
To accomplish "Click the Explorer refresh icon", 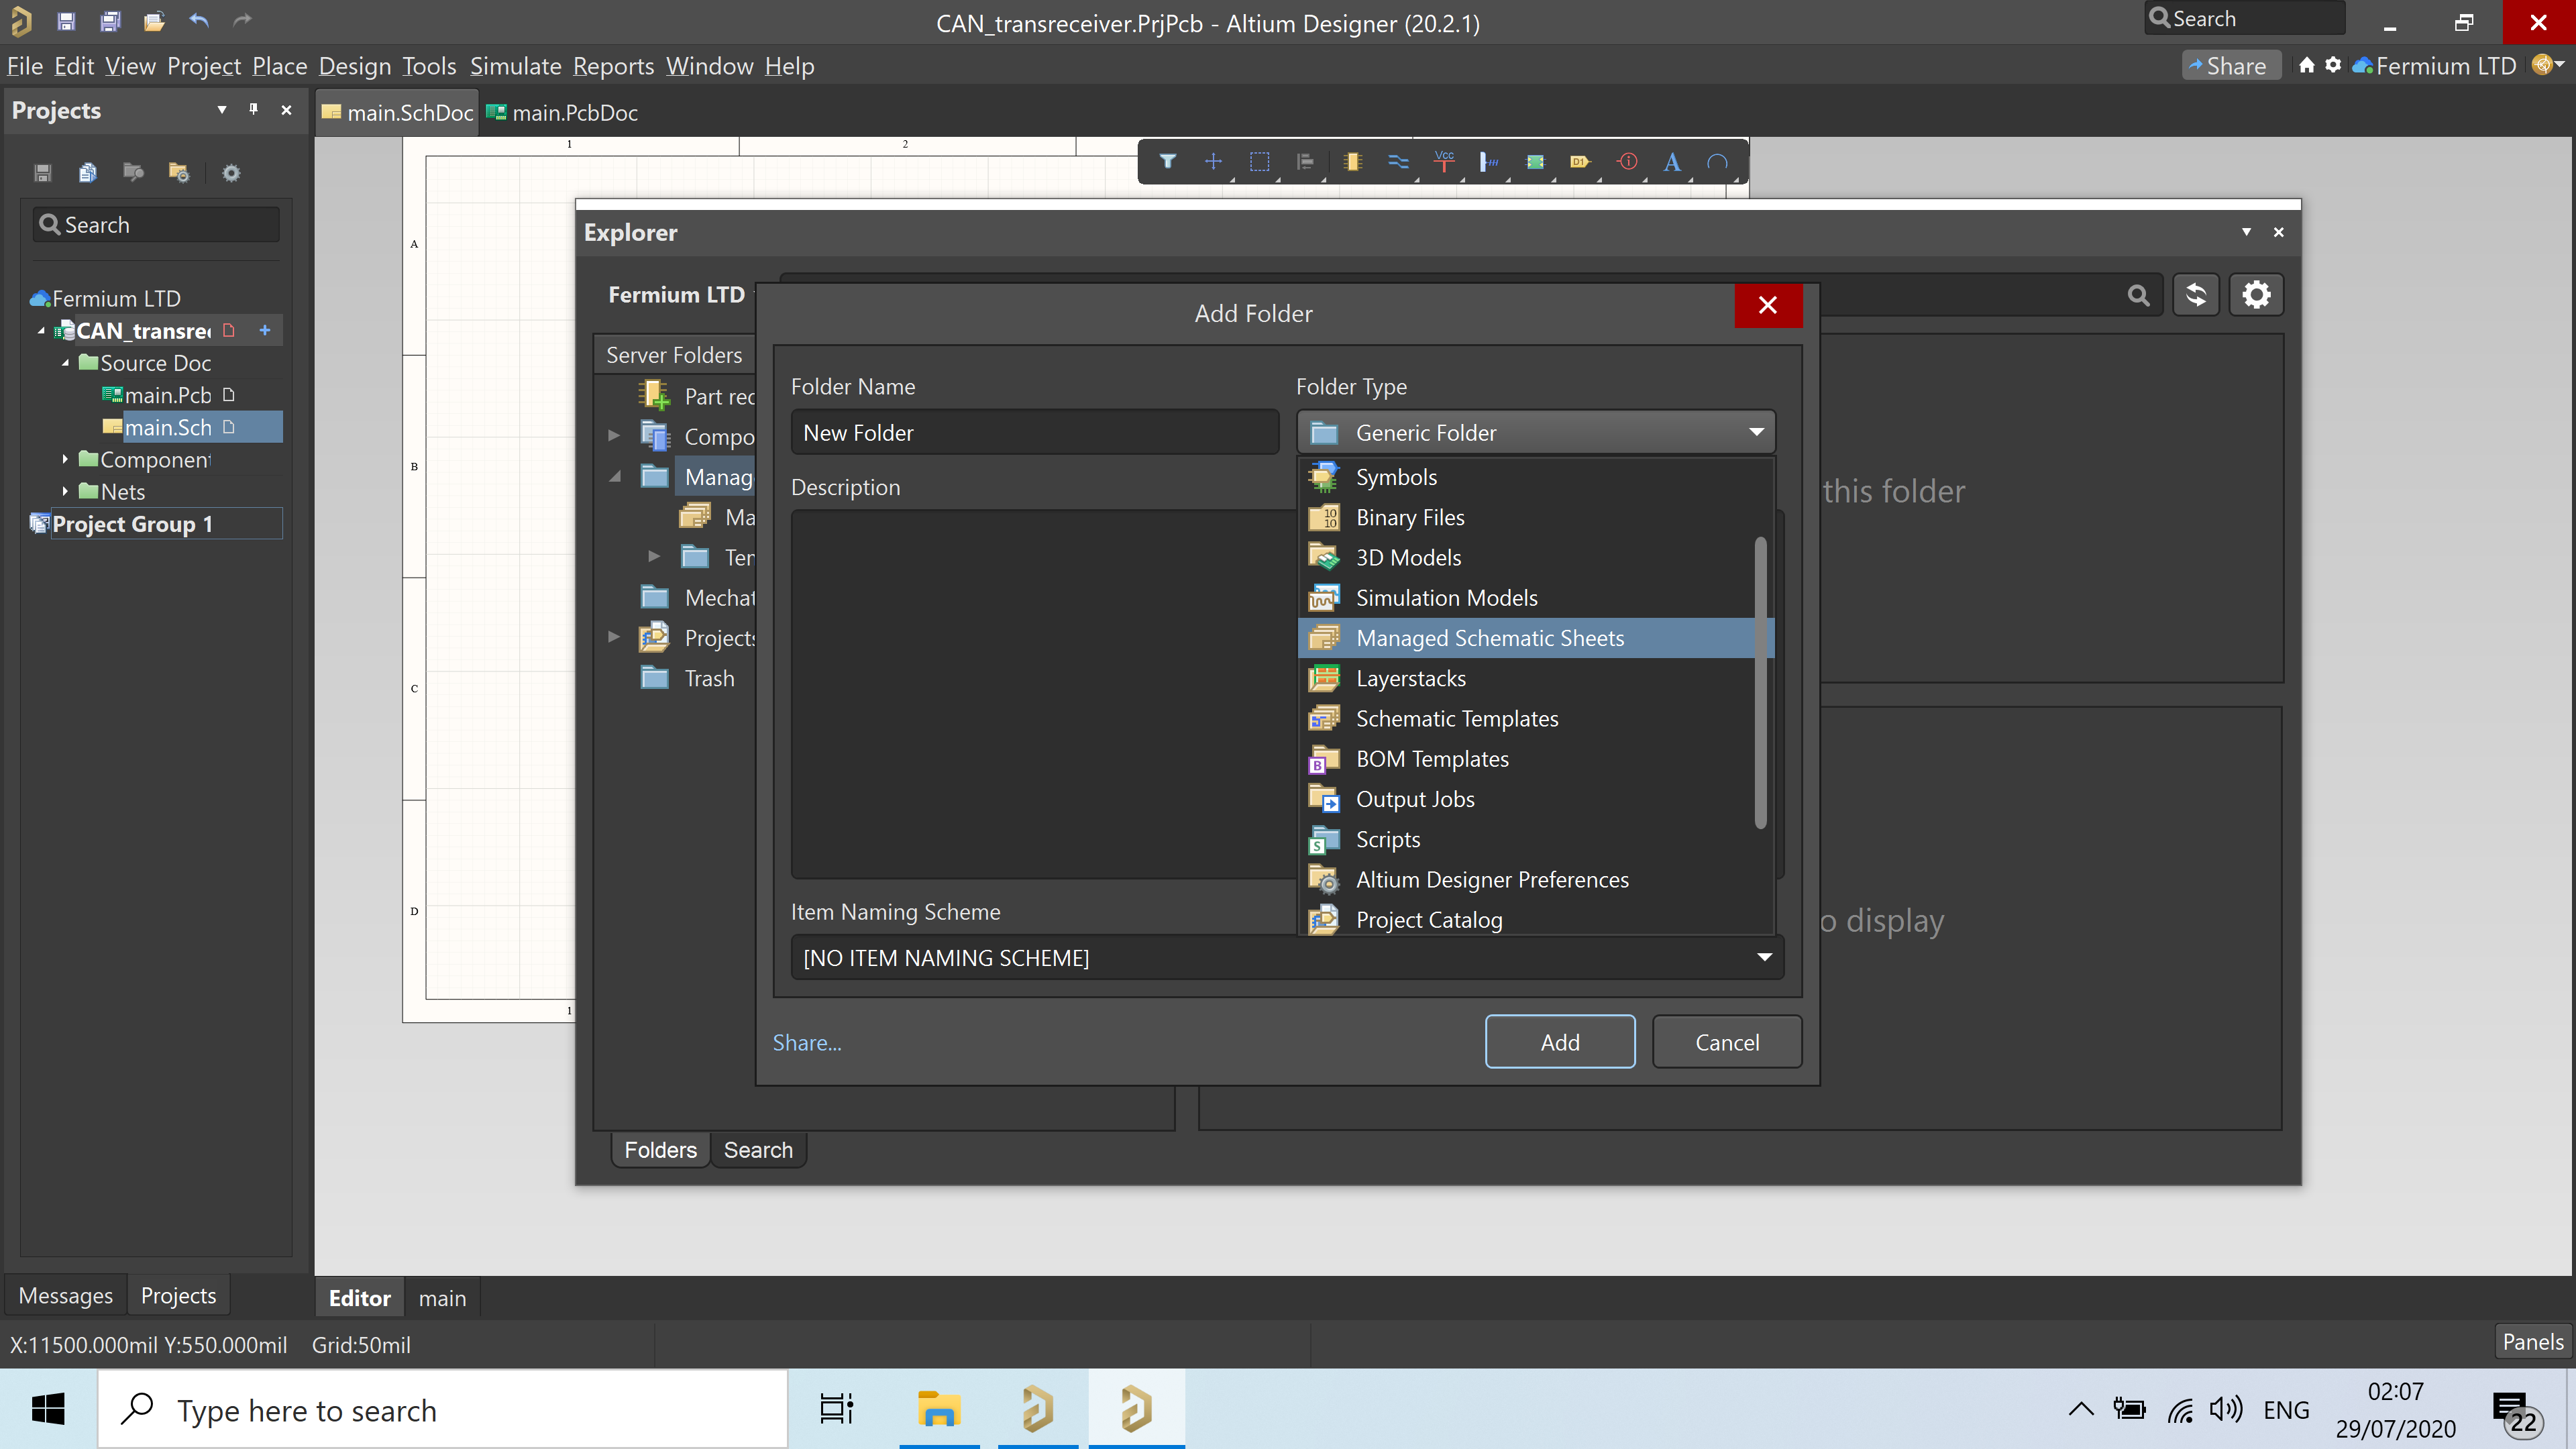I will pos(2196,295).
